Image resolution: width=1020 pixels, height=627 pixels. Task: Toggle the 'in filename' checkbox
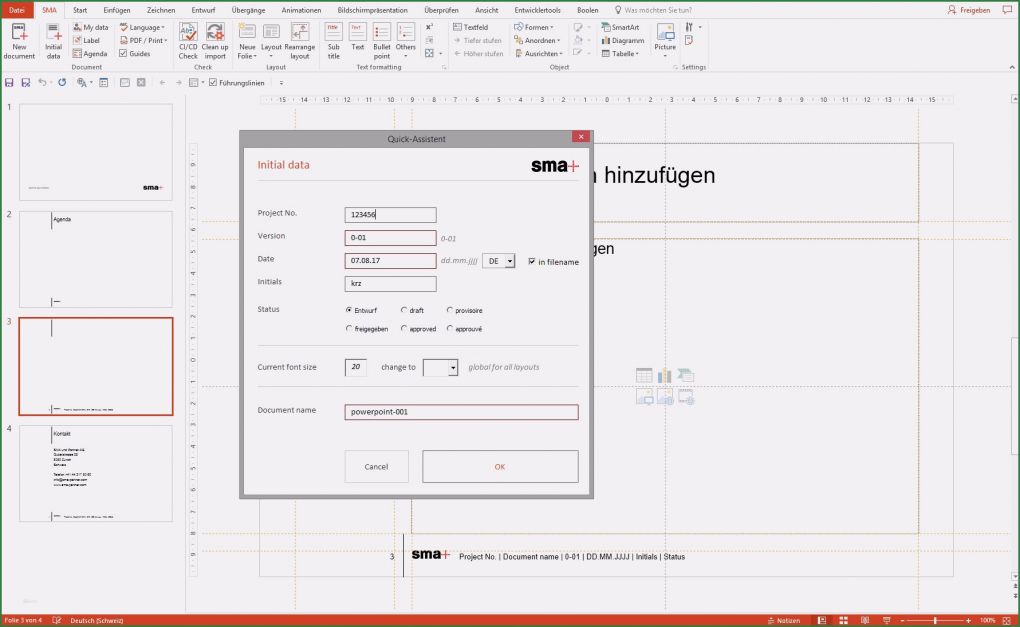point(532,261)
